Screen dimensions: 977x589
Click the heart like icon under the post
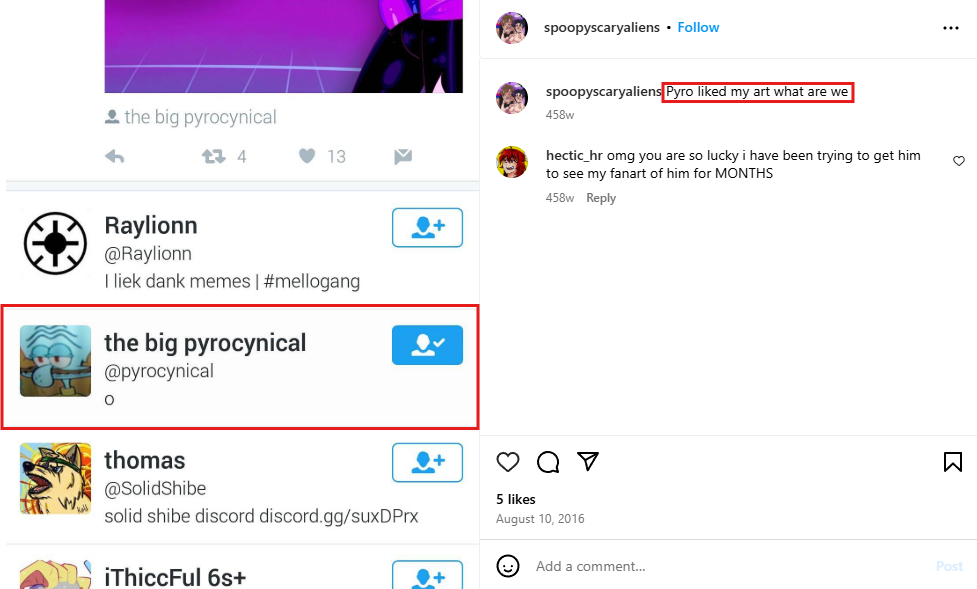pos(508,461)
